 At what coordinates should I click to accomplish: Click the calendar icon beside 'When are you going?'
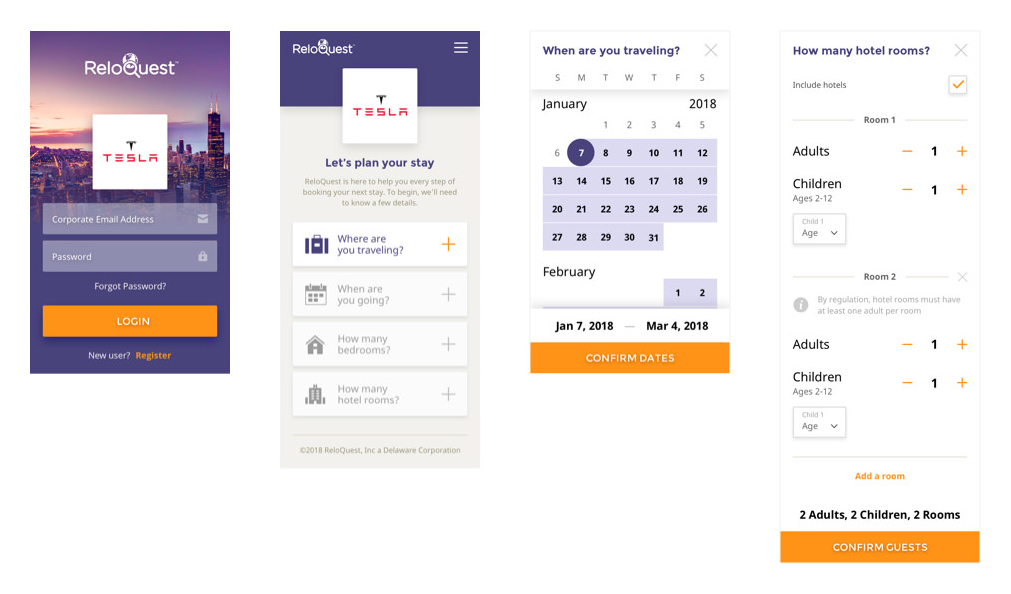click(316, 294)
